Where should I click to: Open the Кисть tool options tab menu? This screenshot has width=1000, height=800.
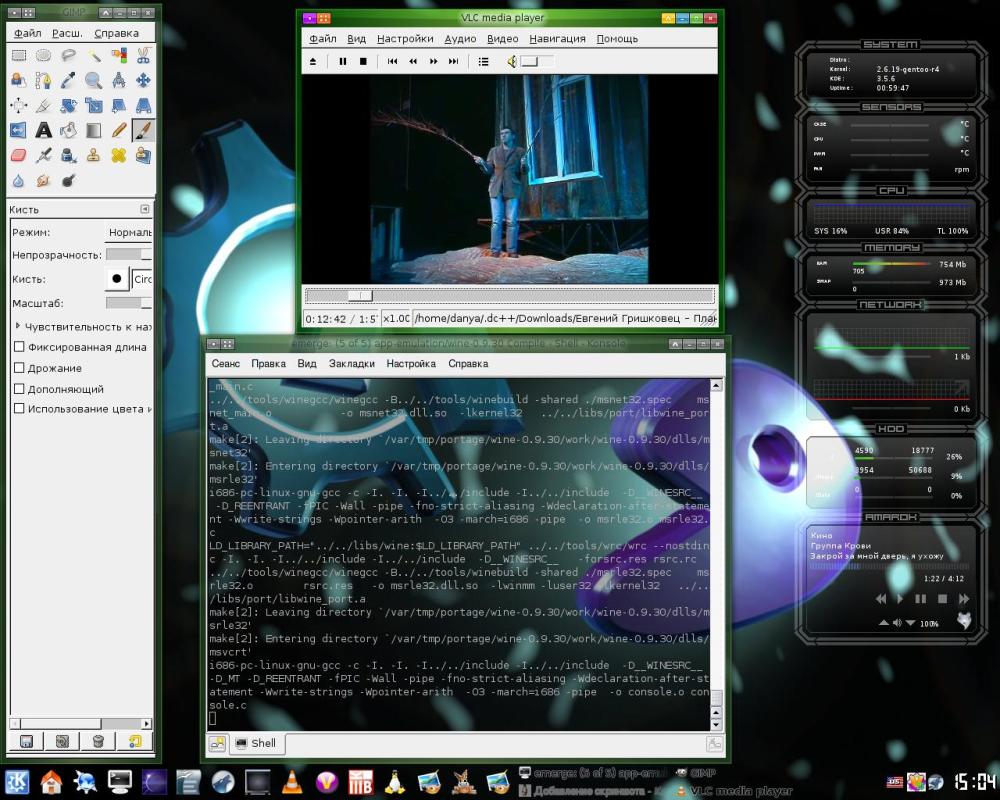[x=145, y=209]
